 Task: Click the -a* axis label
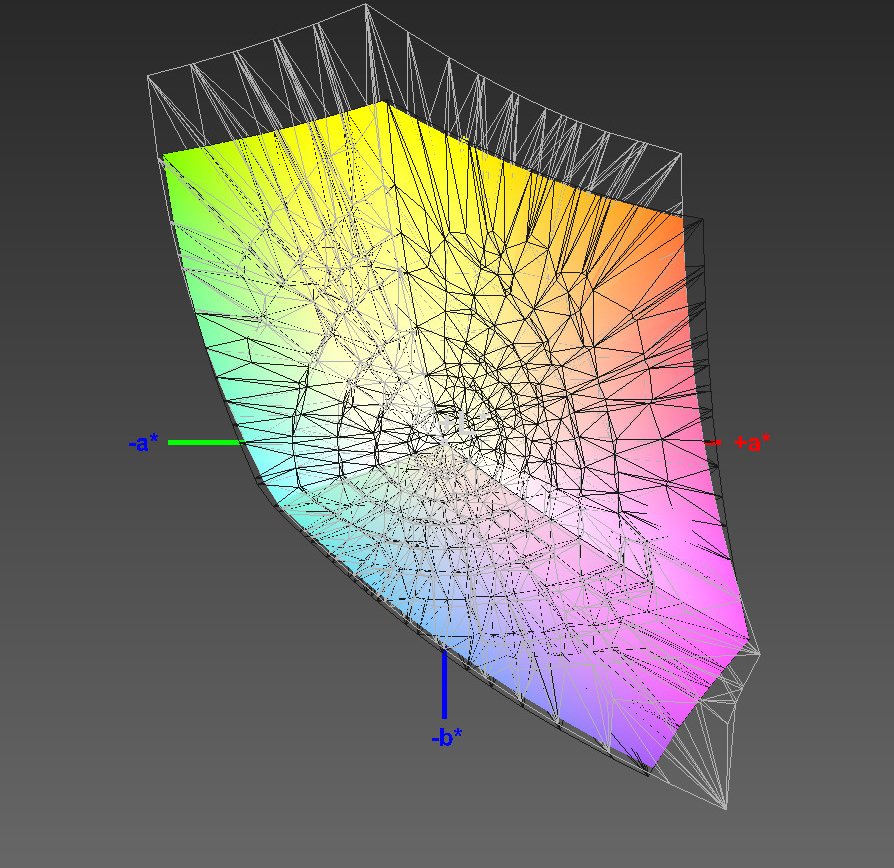[x=144, y=443]
